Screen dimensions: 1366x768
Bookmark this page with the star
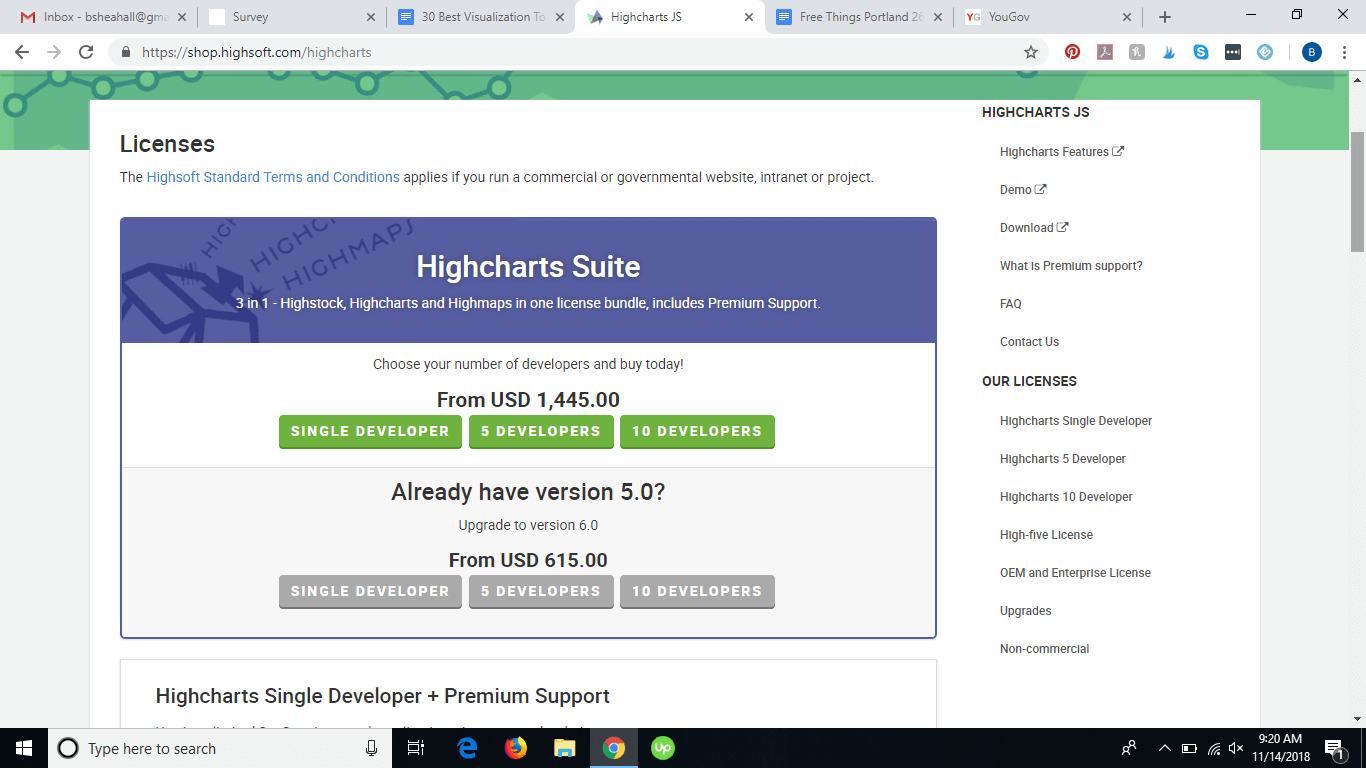click(1029, 51)
